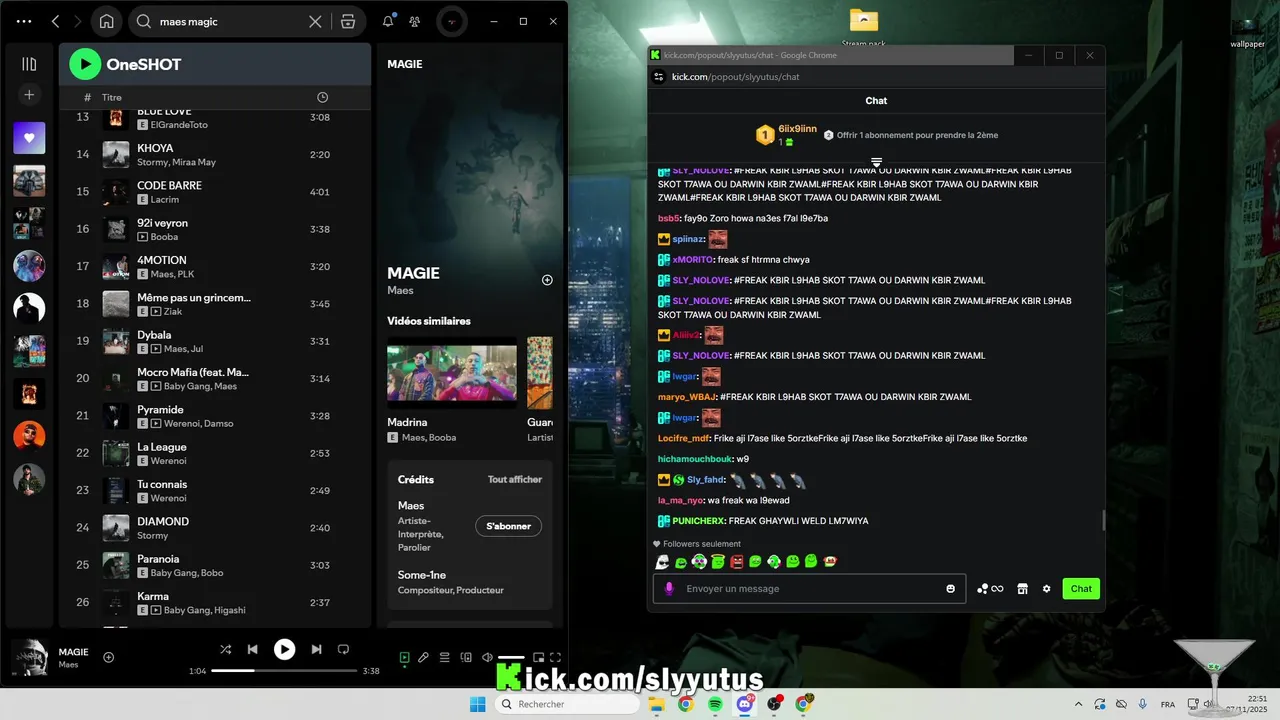Open Stream pack folder on desktop

(x=863, y=26)
